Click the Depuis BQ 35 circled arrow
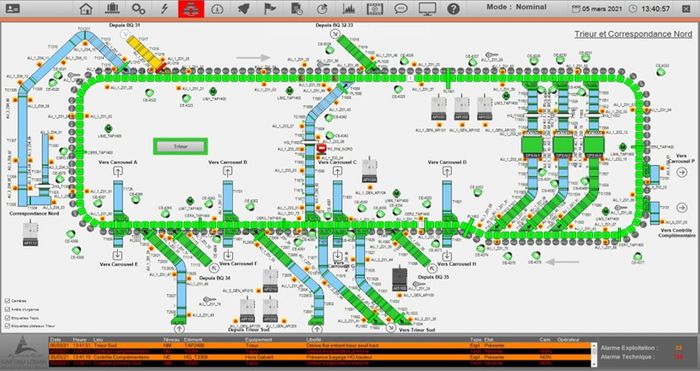This screenshot has width=700, height=371. pyautogui.click(x=431, y=268)
